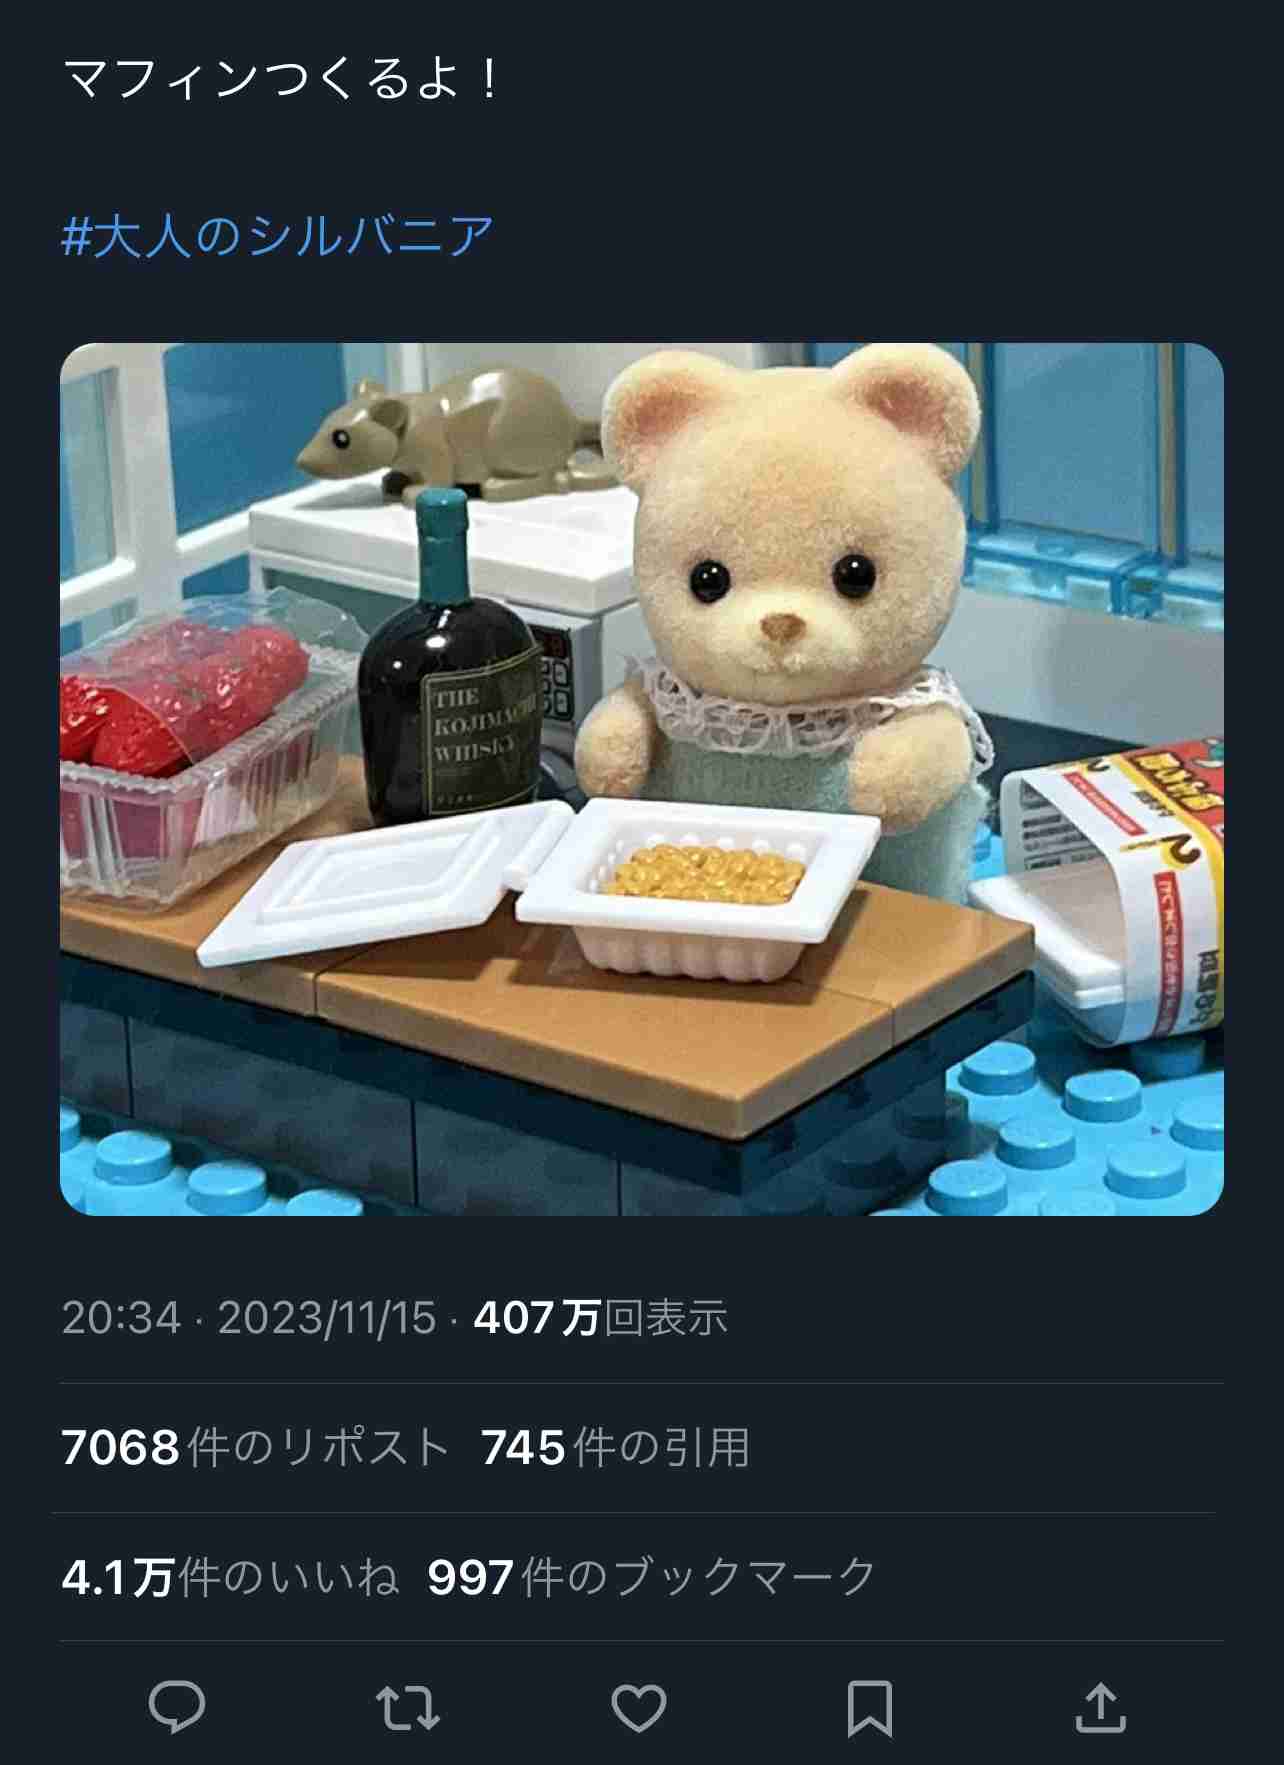
Task: Open the share sheet via share icon
Action: coord(1100,1707)
